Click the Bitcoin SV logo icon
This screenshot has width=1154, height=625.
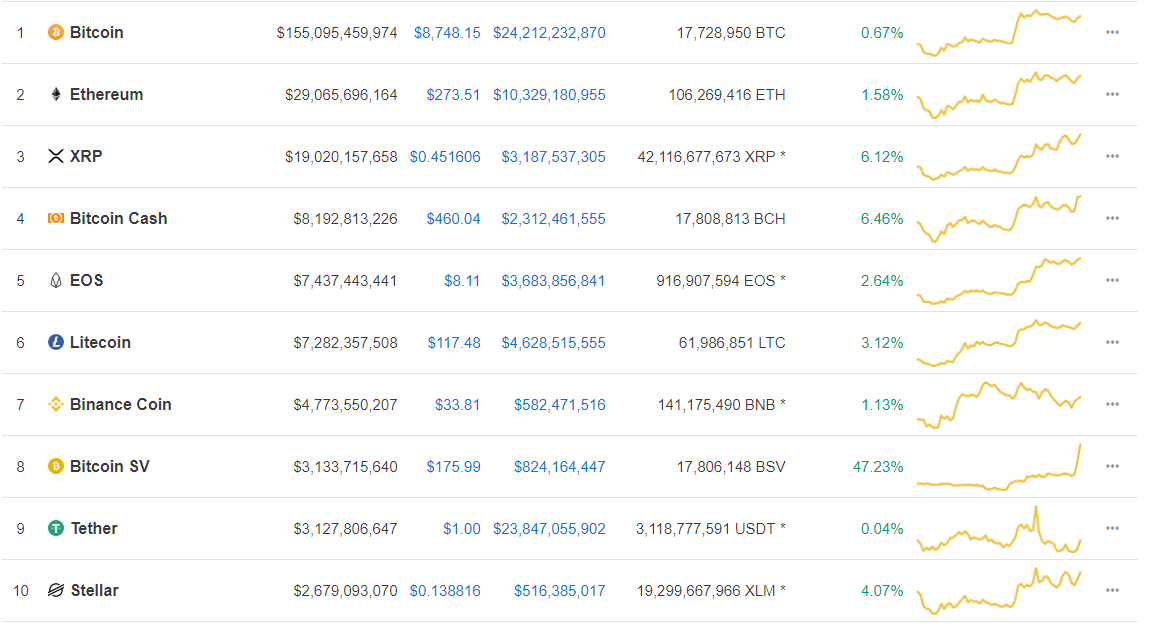pyautogui.click(x=56, y=466)
